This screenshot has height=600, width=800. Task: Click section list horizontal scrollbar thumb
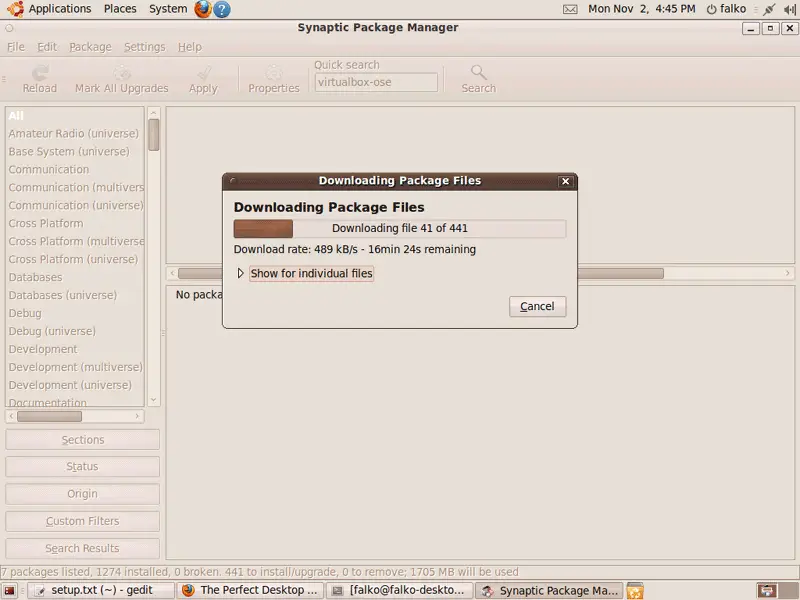pos(49,416)
